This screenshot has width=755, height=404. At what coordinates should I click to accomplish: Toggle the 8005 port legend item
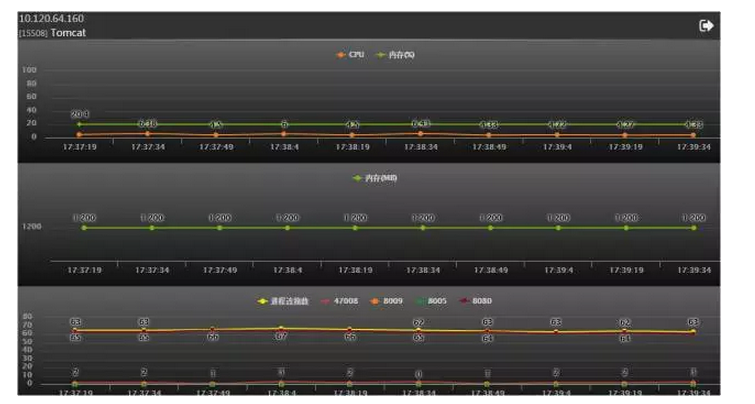(x=432, y=301)
